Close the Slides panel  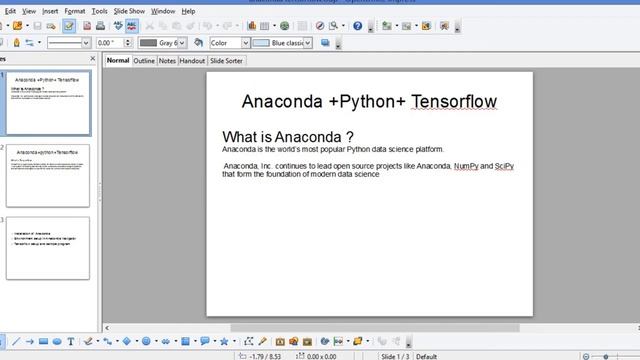coord(93,59)
